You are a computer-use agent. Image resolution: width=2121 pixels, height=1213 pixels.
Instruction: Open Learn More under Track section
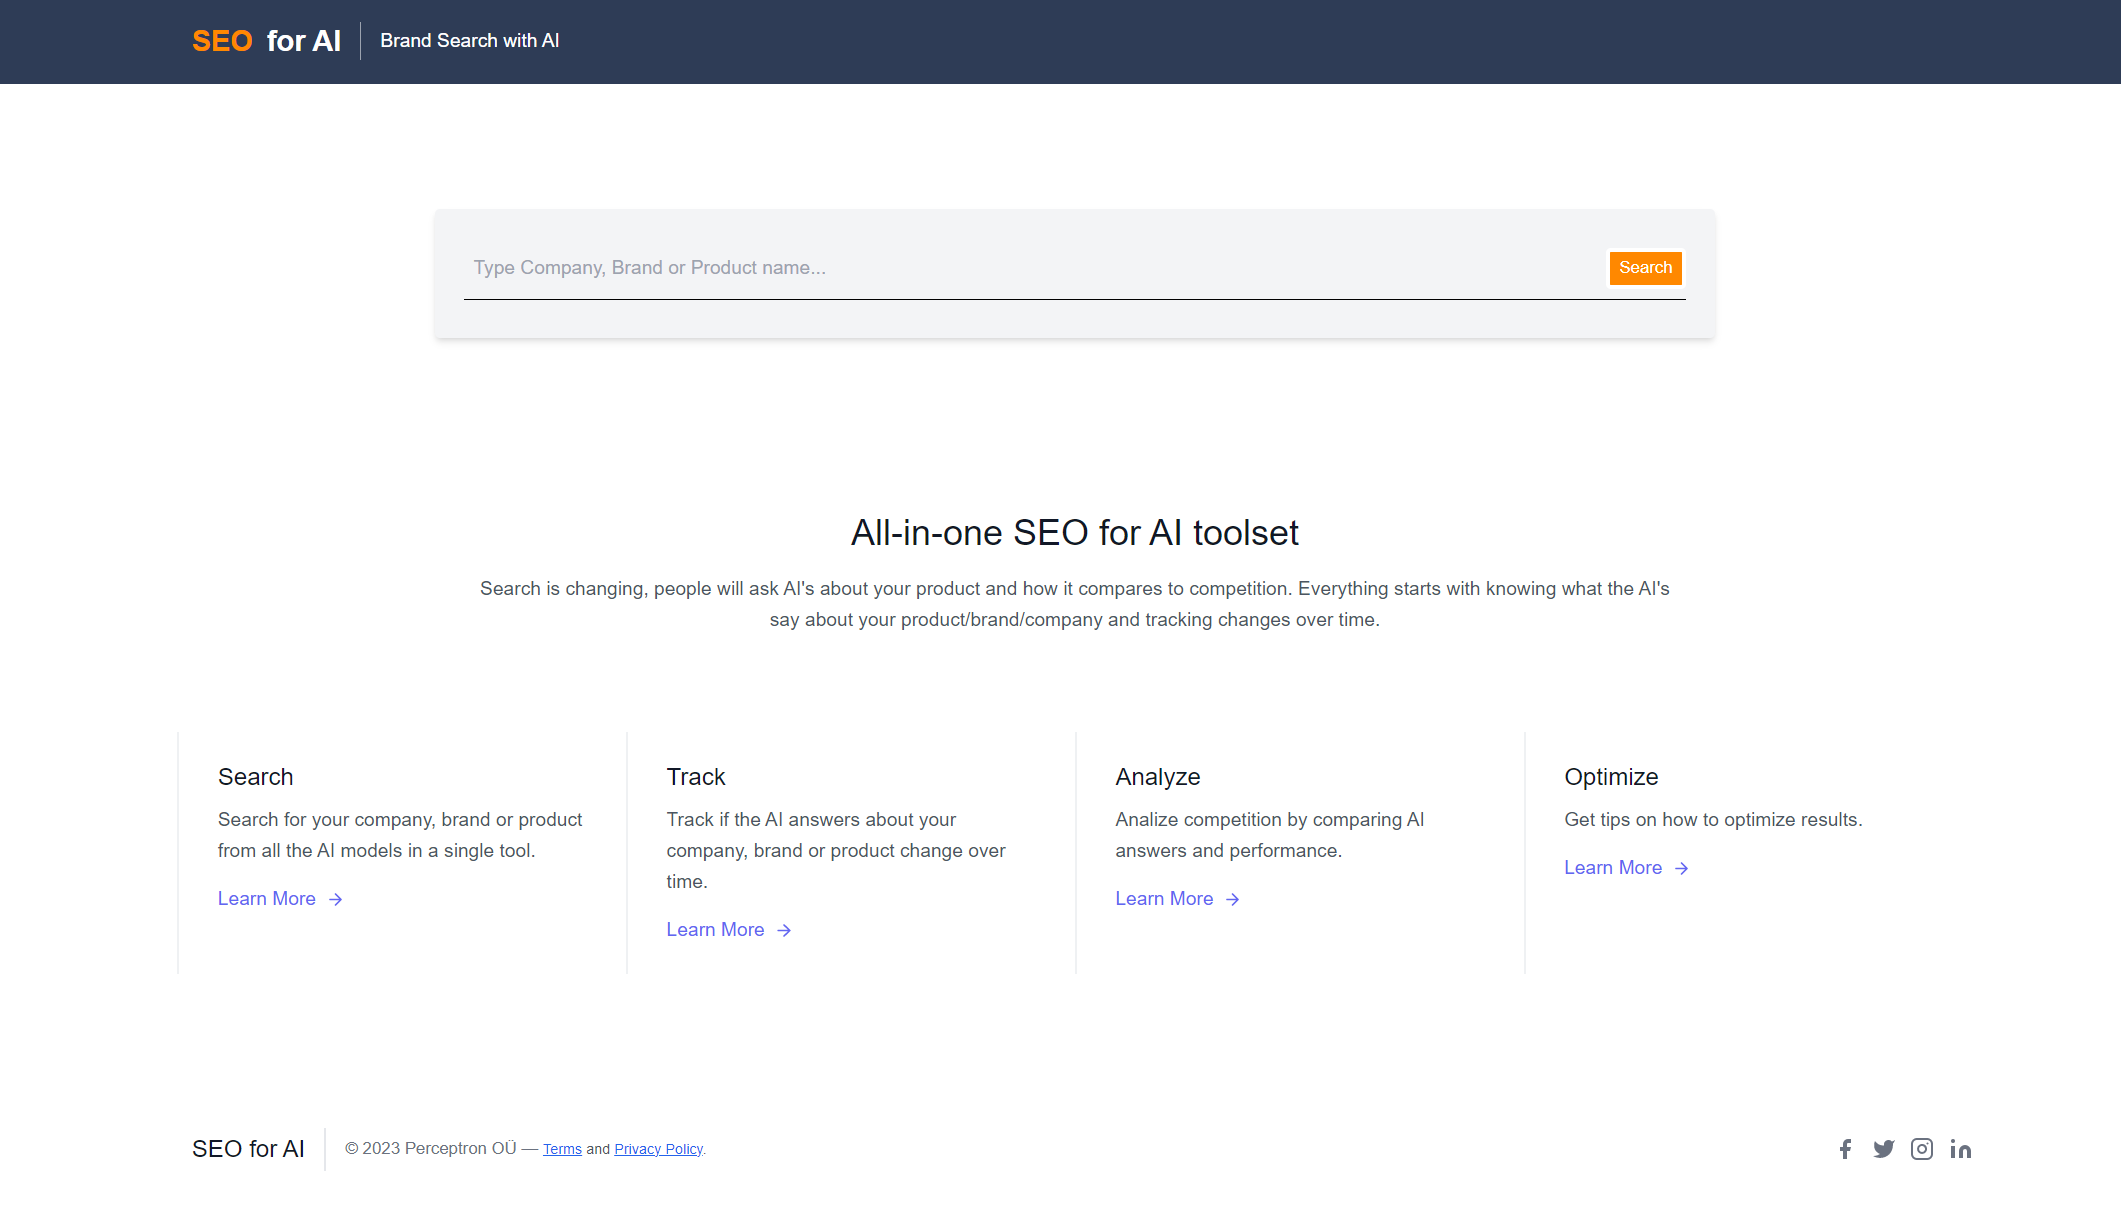(x=715, y=930)
